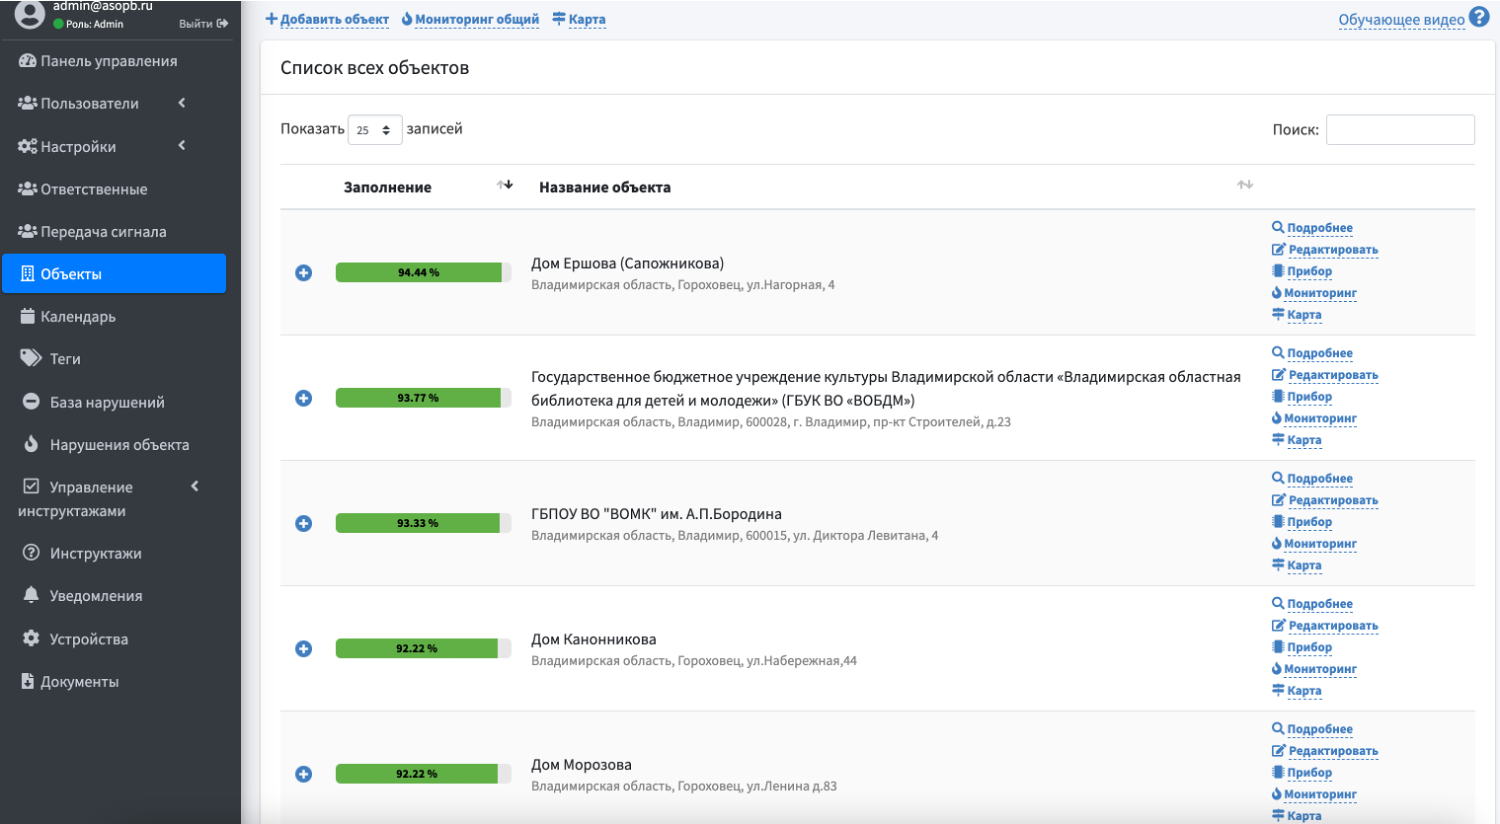Click the user avatar icon

(29, 14)
